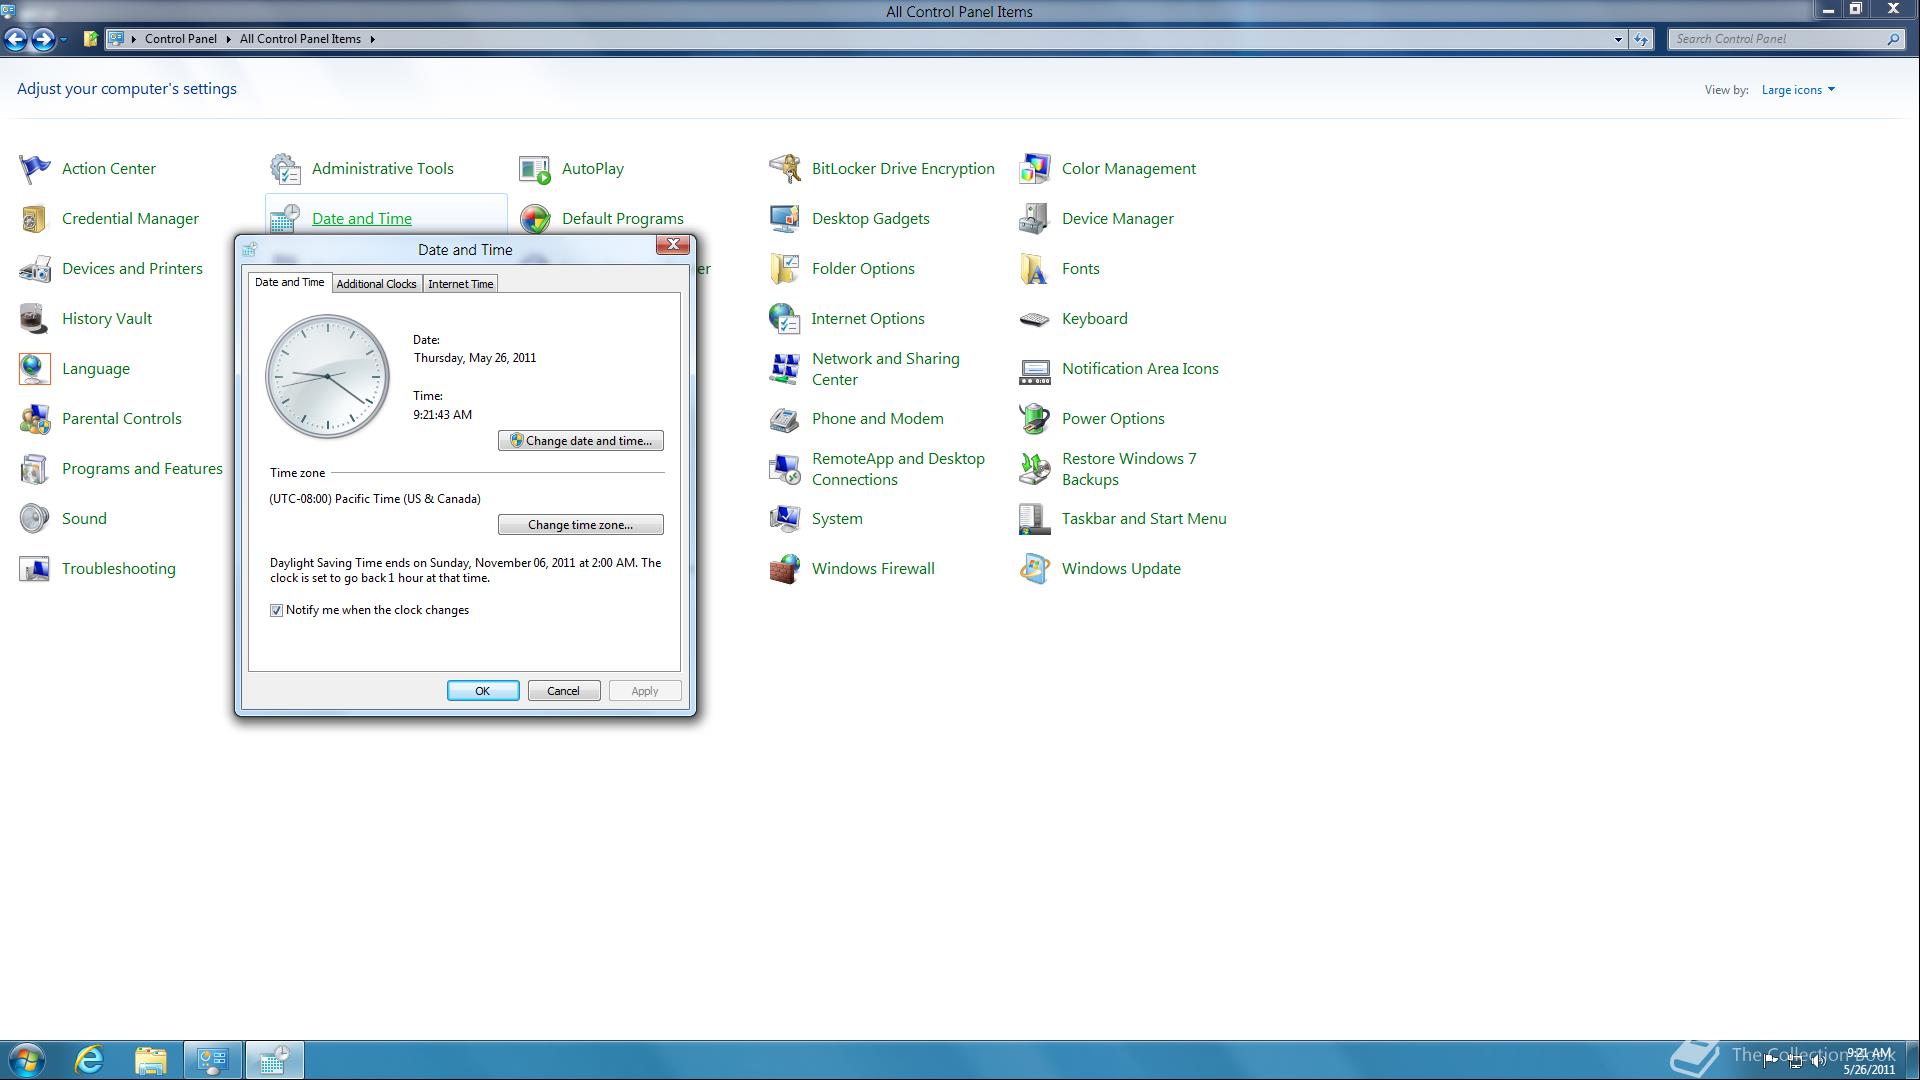
Task: Switch to Date and Time taskbar button
Action: (x=274, y=1060)
